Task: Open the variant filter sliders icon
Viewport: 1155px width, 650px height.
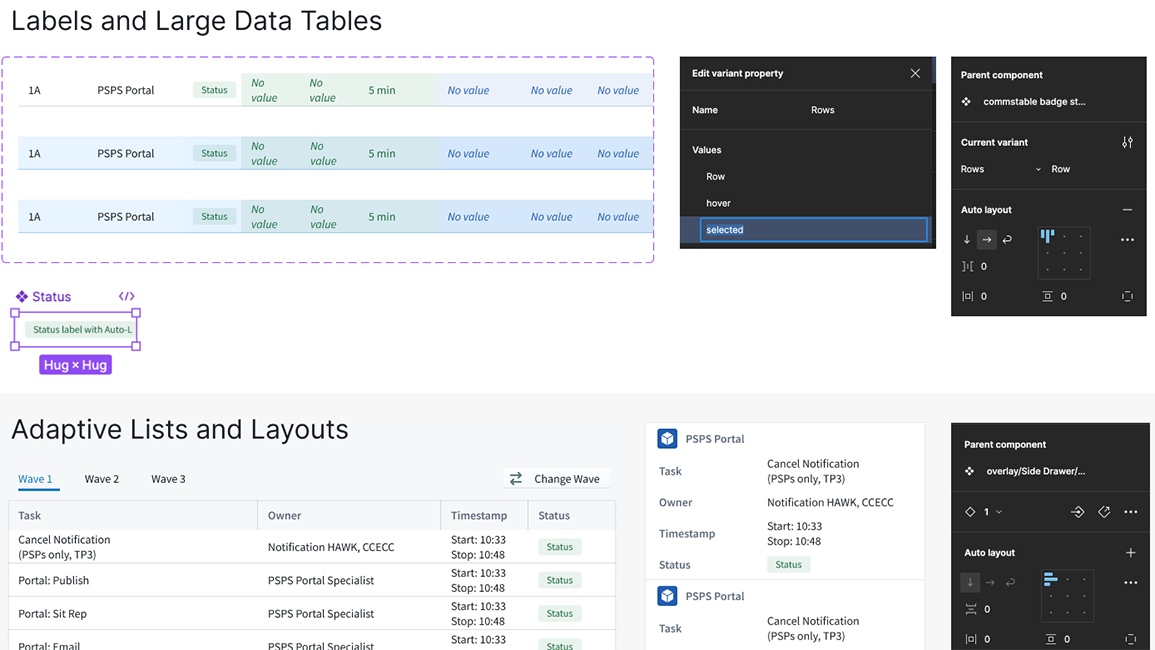Action: click(1127, 142)
